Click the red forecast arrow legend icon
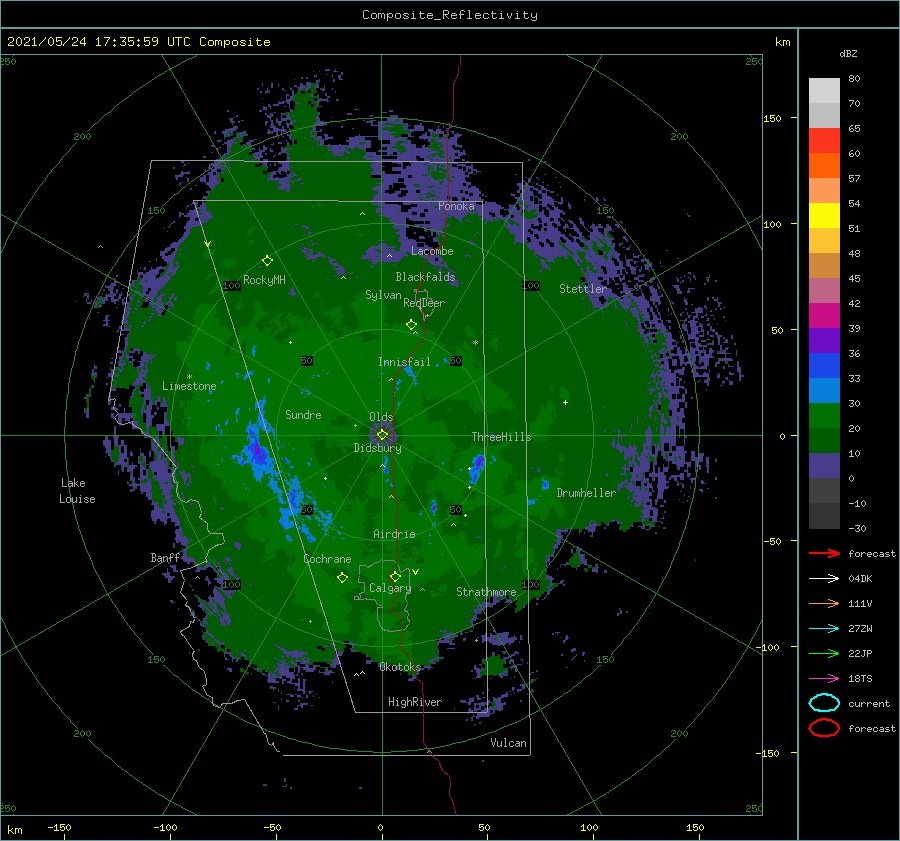The width and height of the screenshot is (900, 841). click(824, 553)
